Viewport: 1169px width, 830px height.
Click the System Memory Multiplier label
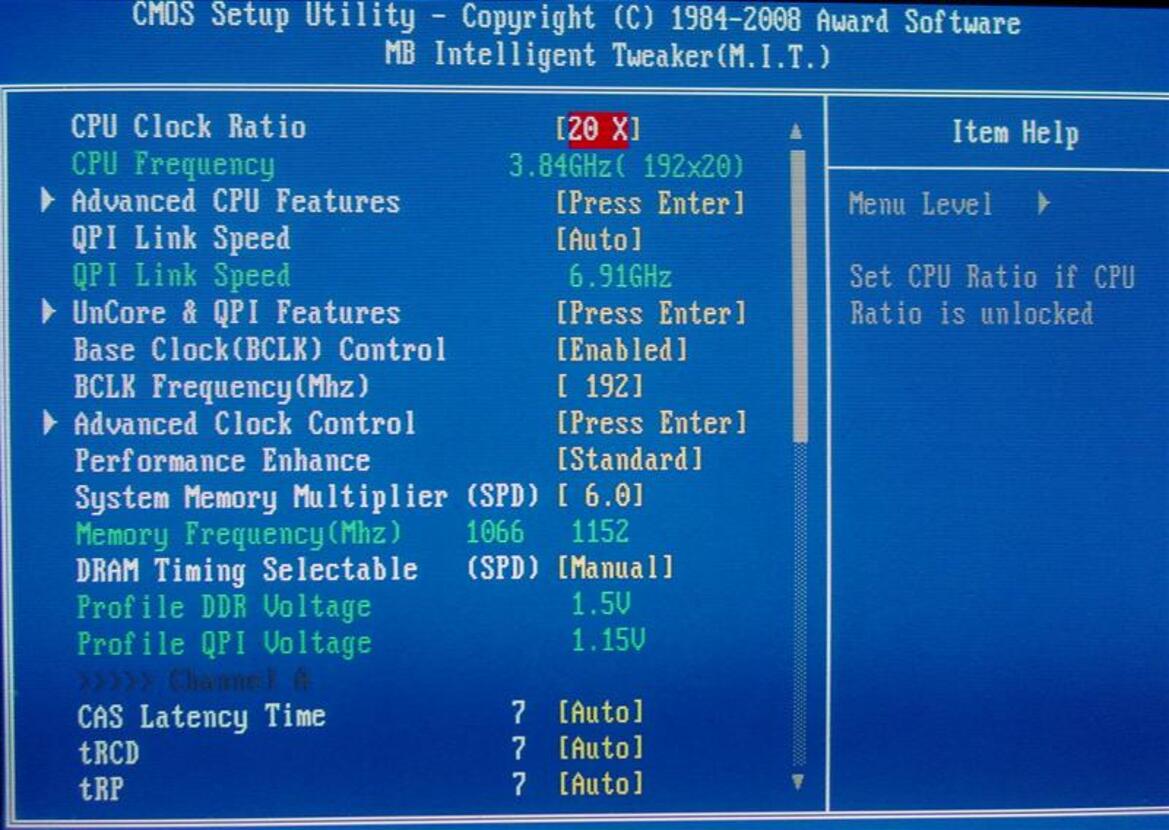[x=261, y=497]
